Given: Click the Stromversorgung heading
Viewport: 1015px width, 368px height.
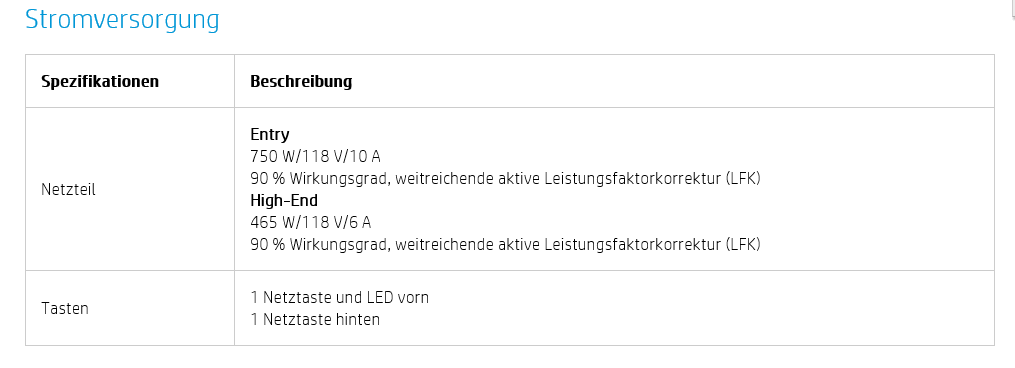Looking at the screenshot, I should tap(122, 20).
